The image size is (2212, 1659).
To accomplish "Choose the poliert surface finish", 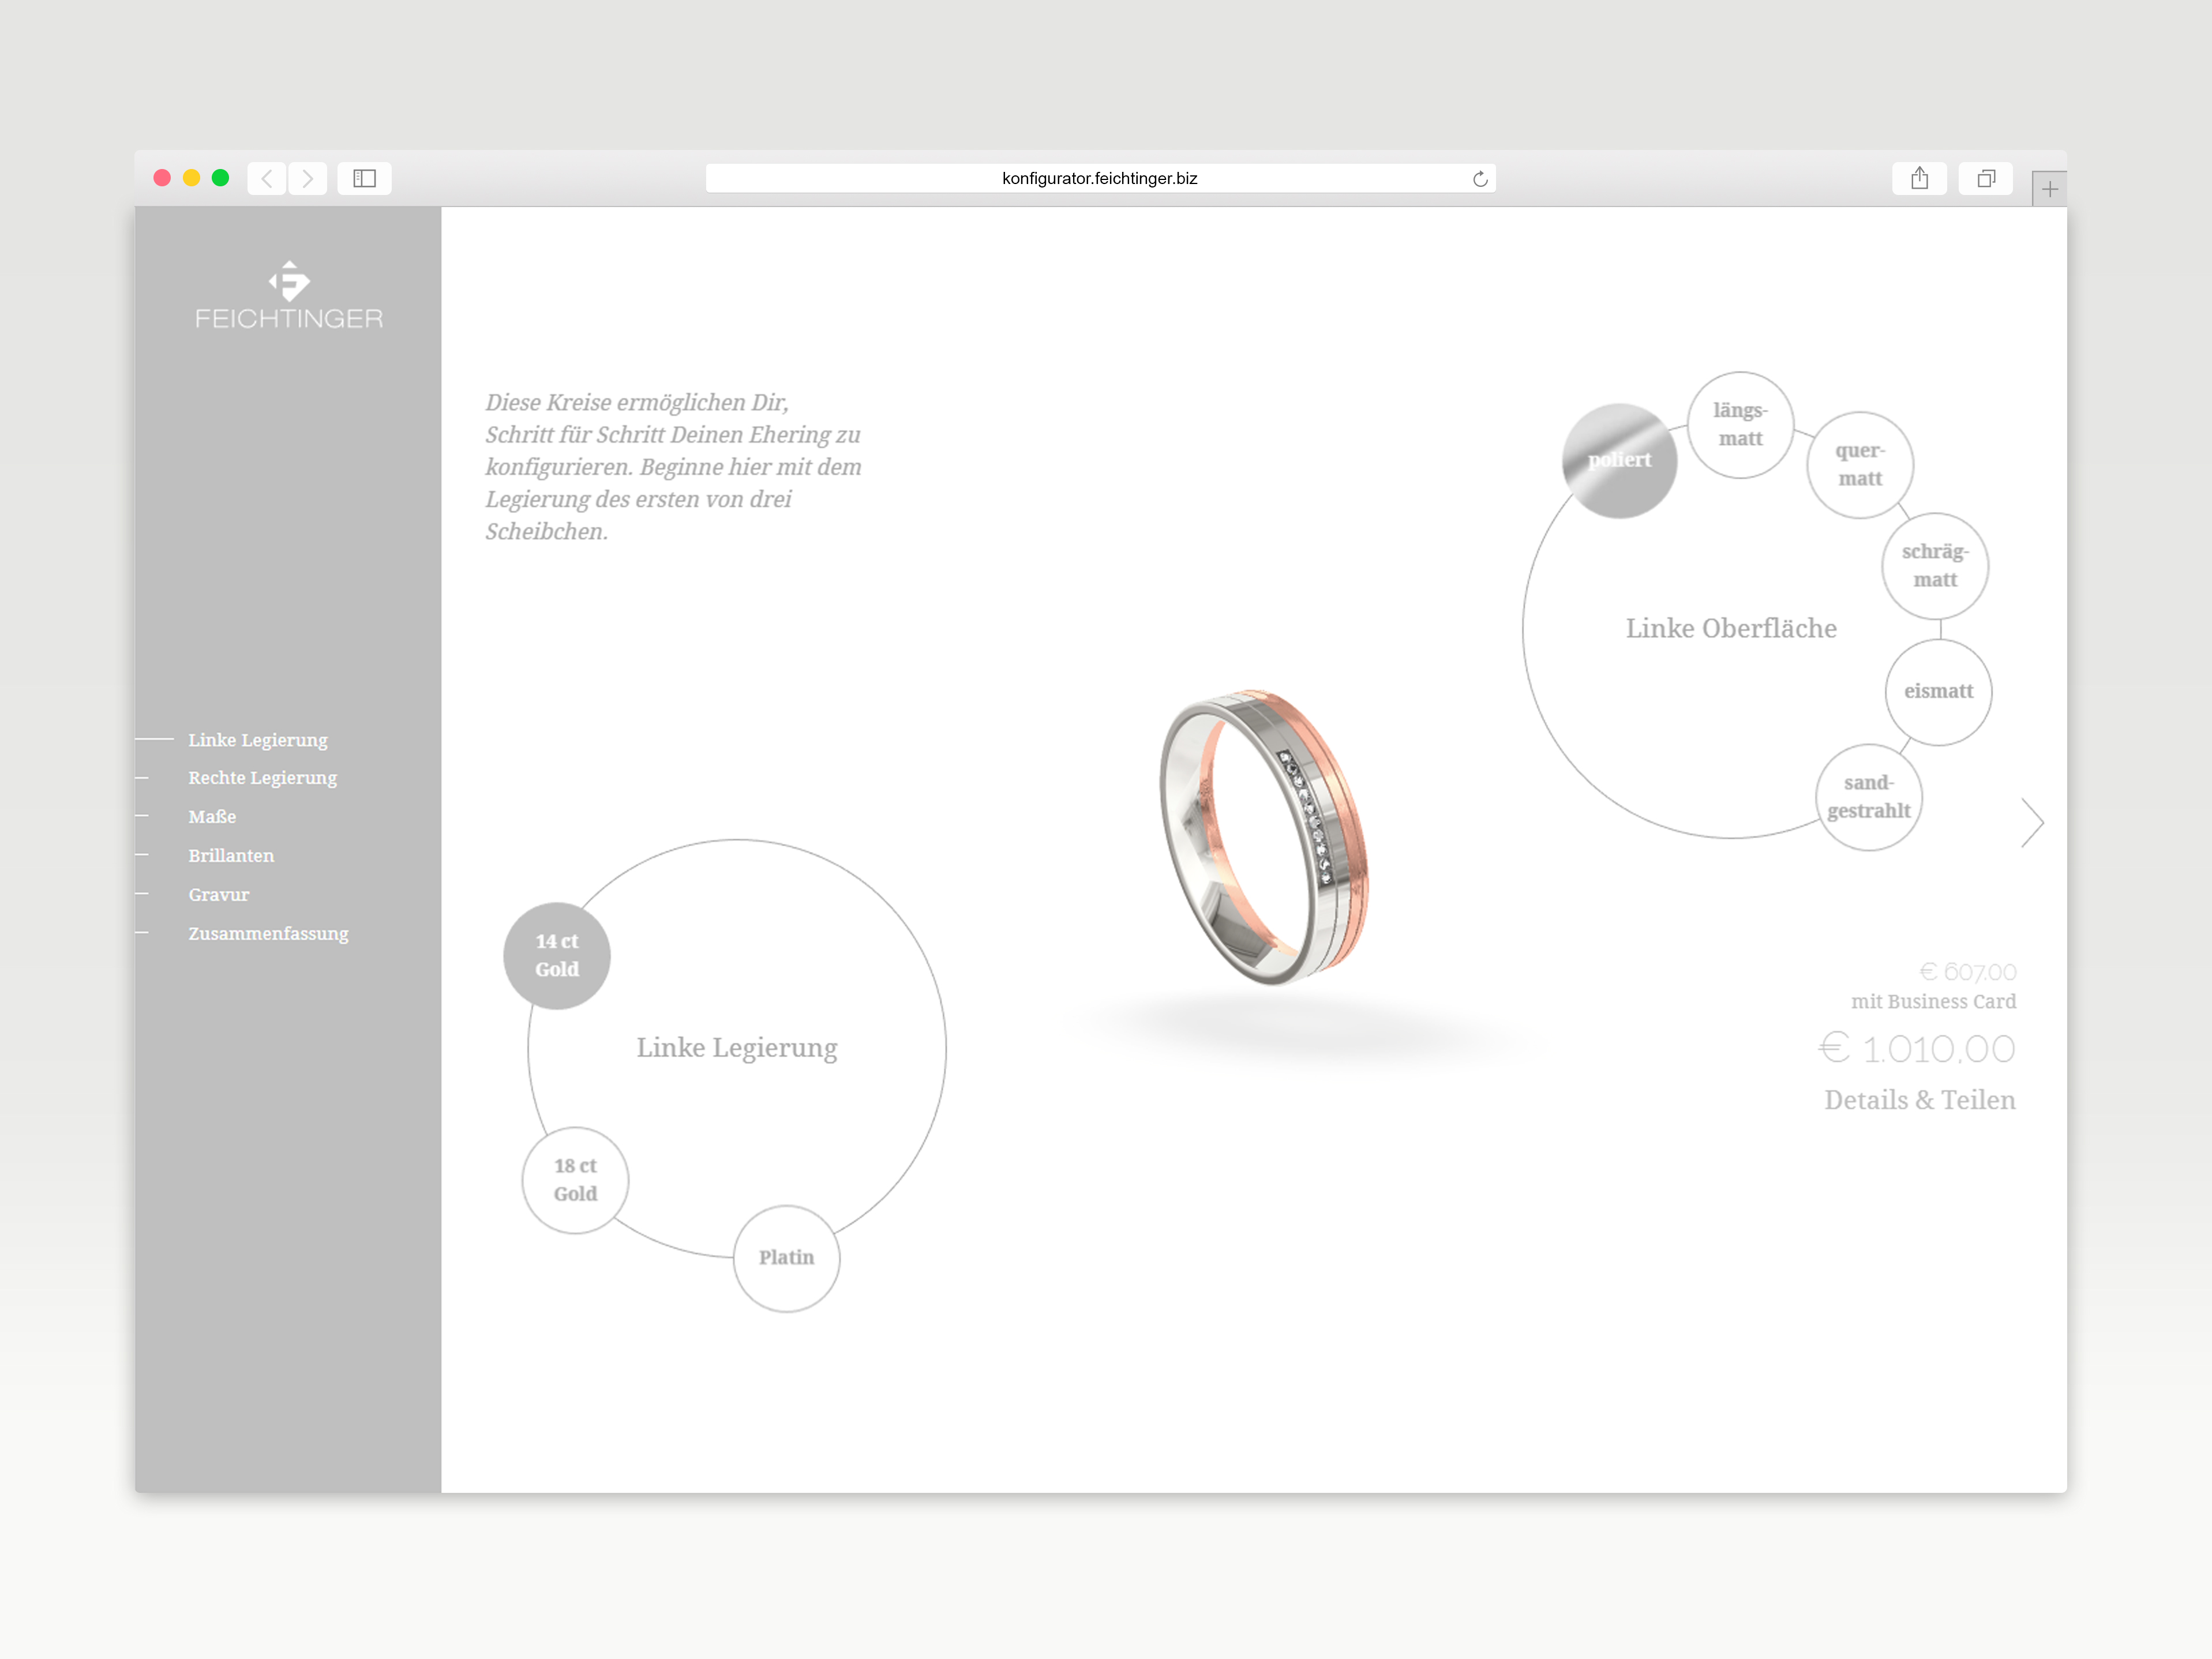I will point(1620,460).
